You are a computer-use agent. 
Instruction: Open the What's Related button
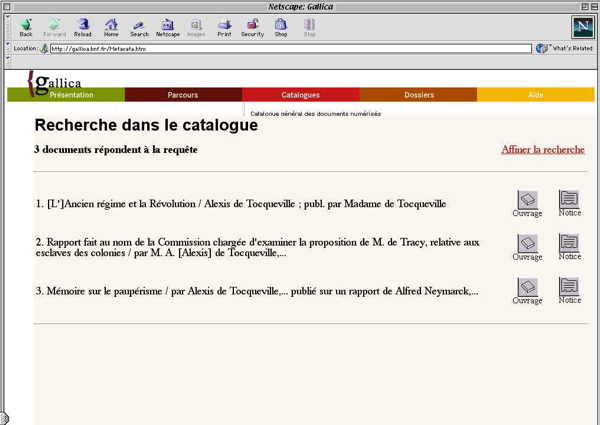coord(564,49)
